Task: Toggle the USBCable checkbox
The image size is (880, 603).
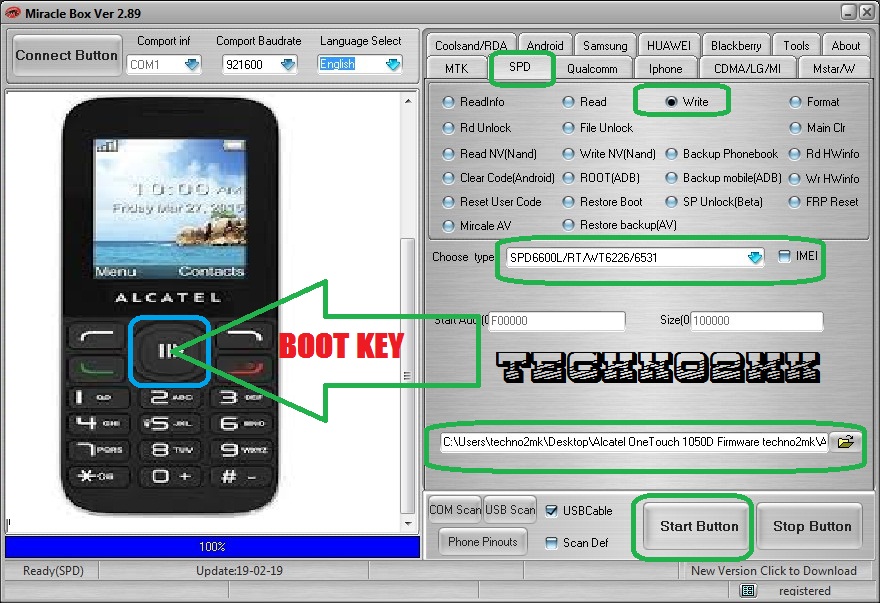Action: click(552, 510)
